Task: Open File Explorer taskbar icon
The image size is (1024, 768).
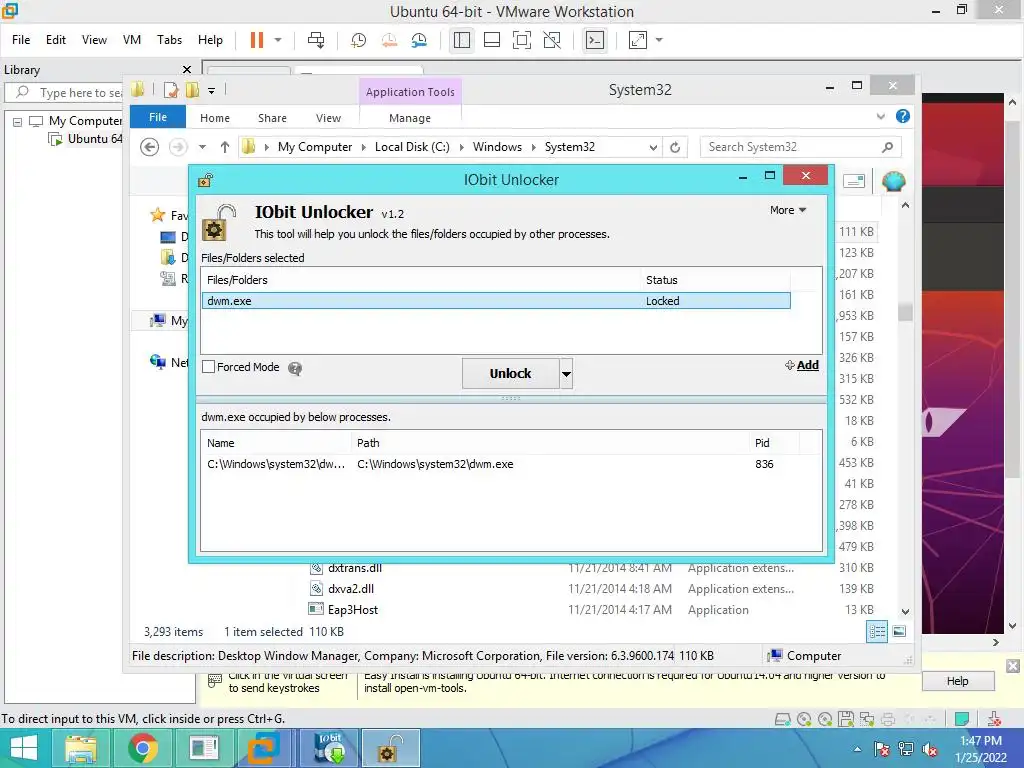Action: (81, 748)
